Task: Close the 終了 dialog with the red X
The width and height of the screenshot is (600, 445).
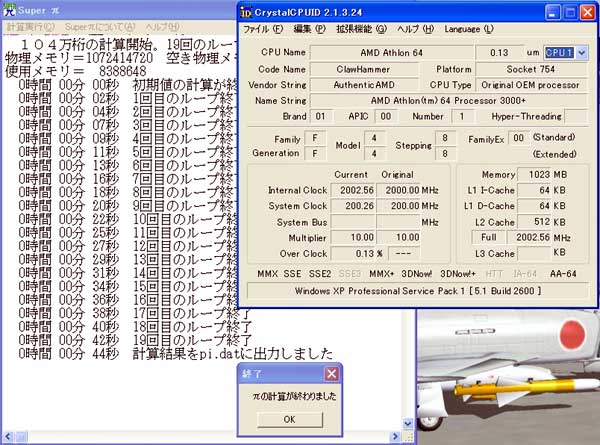Action: coord(331,374)
